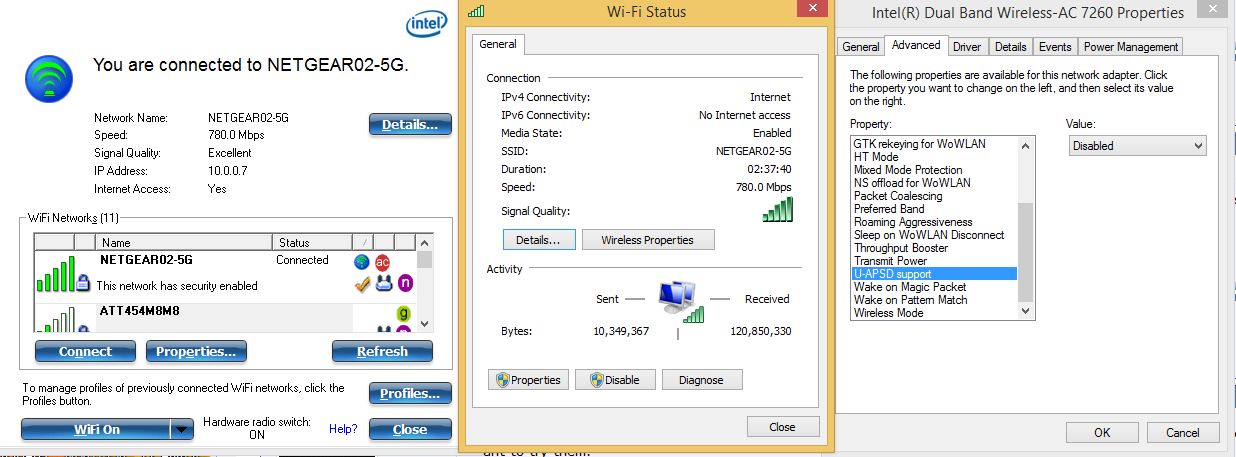
Task: Click the globe internet icon in NETGEAR02-5G row
Action: pyautogui.click(x=362, y=262)
